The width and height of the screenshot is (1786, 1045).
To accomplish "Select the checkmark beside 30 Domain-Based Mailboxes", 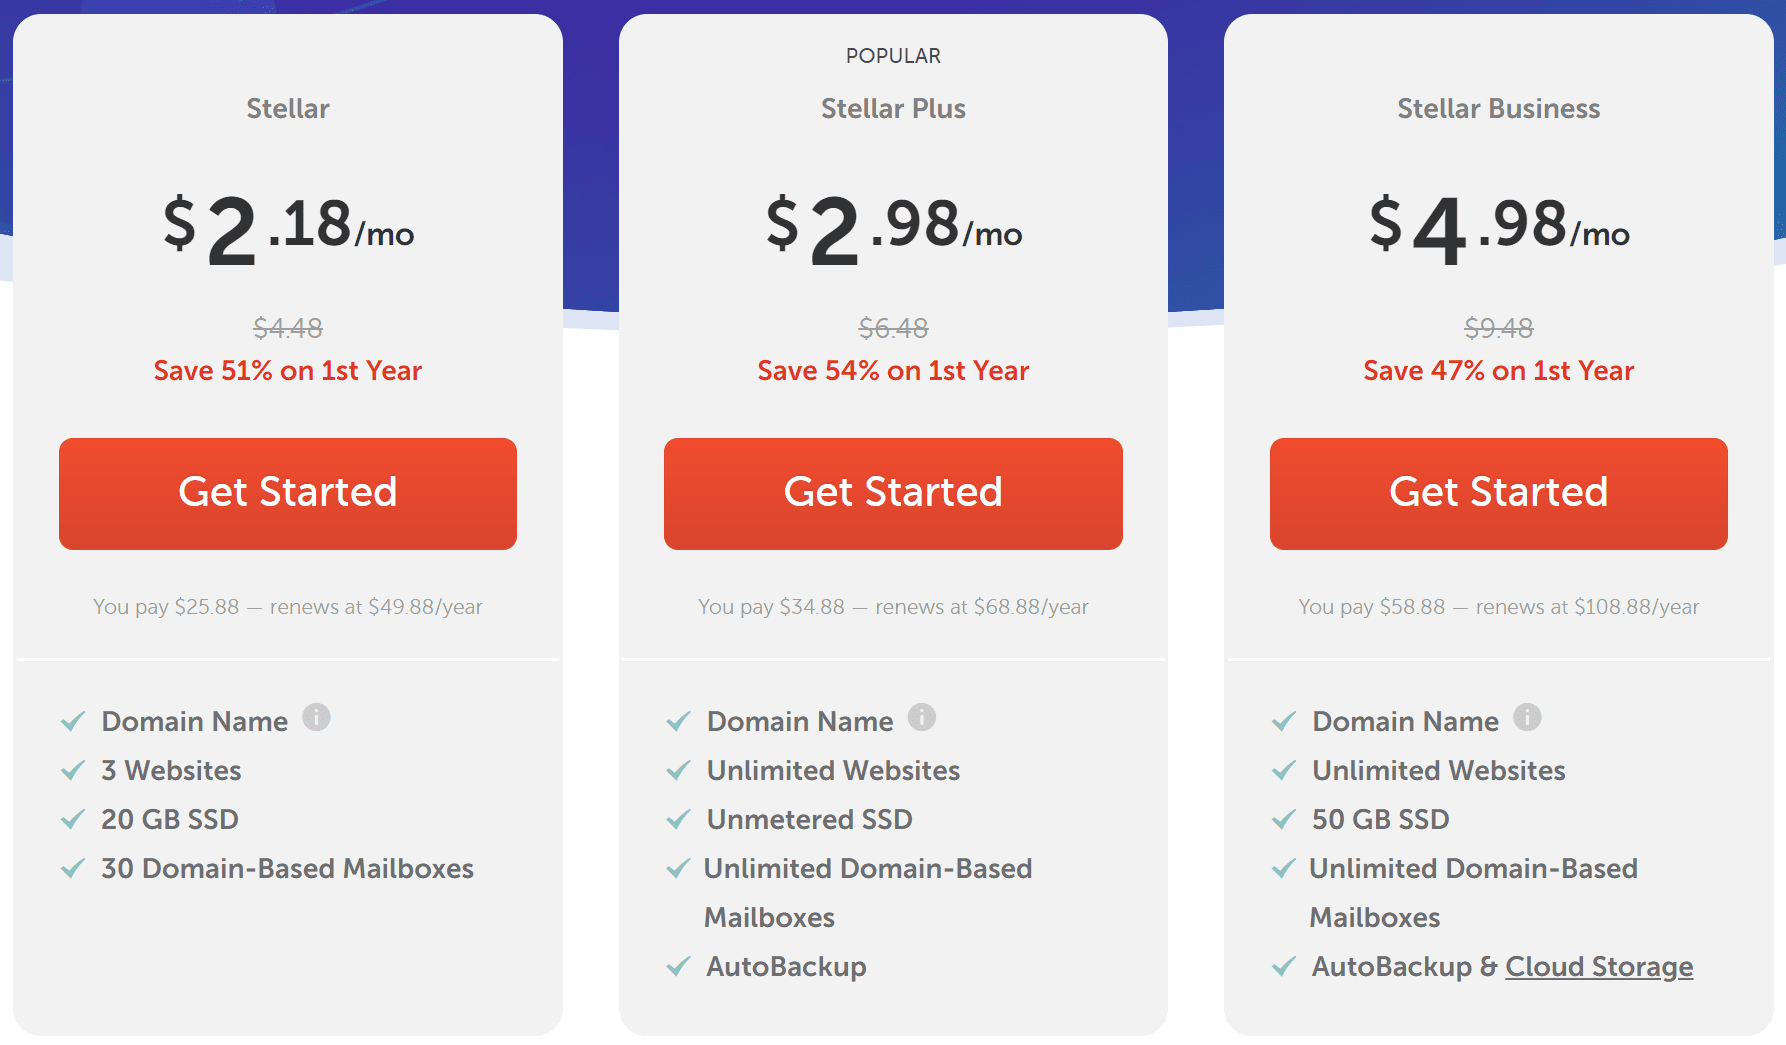I will [73, 868].
